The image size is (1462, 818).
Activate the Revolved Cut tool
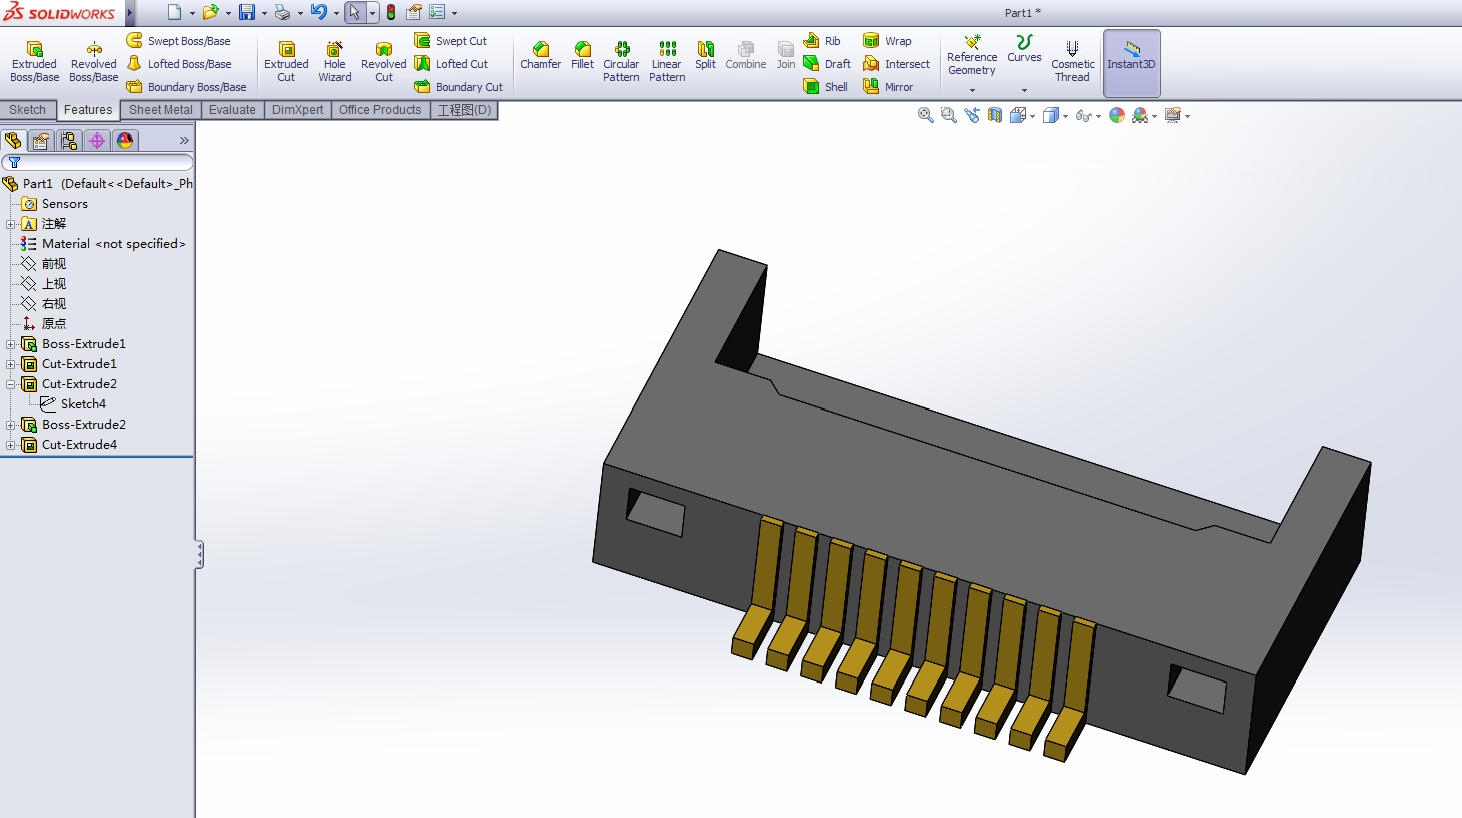tap(384, 62)
